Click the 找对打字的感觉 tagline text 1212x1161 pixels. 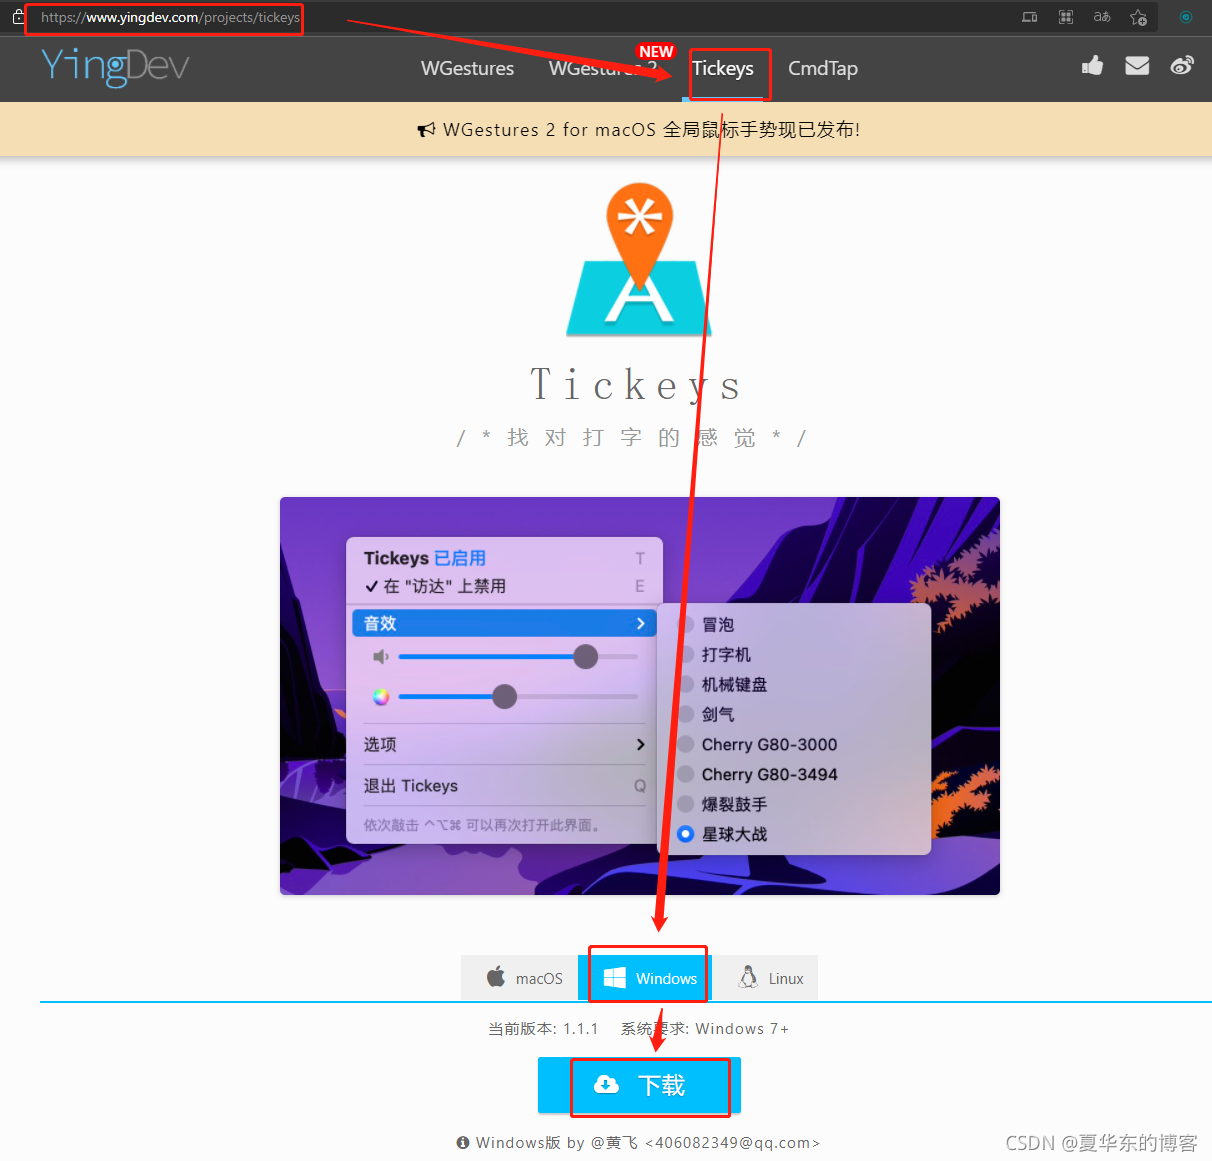631,438
